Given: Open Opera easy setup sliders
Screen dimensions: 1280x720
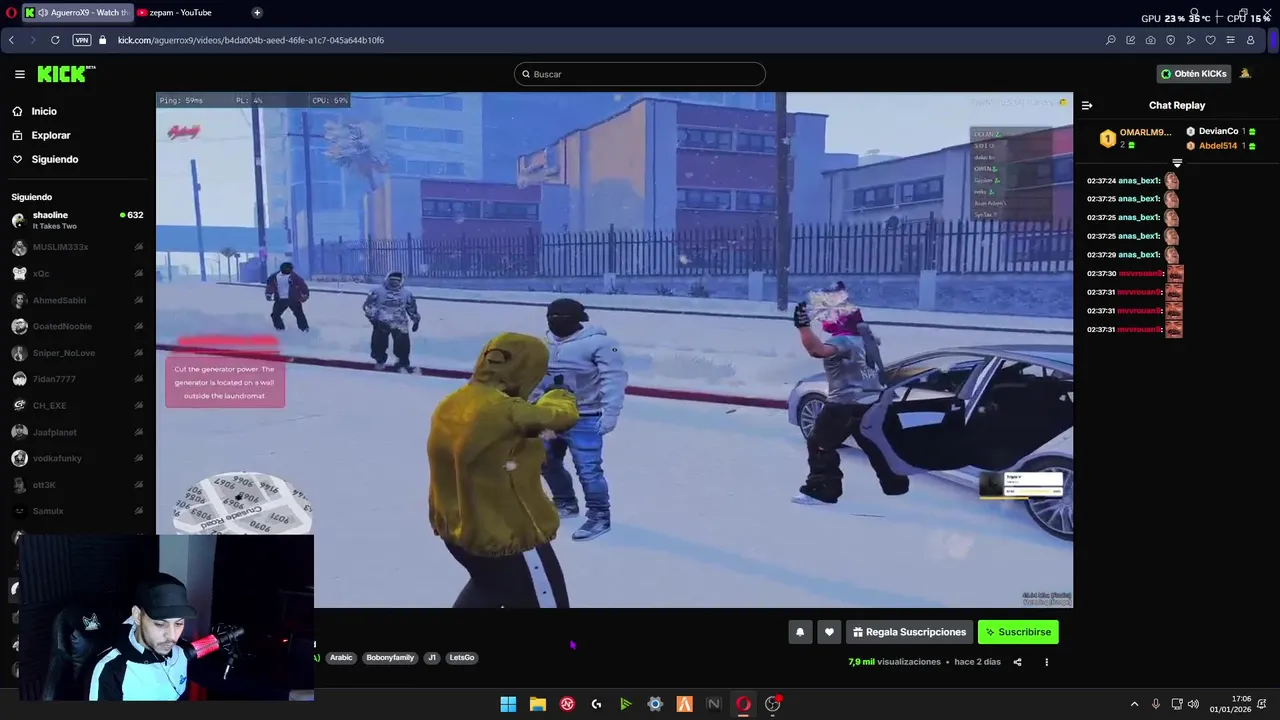Looking at the screenshot, I should coord(1230,40).
